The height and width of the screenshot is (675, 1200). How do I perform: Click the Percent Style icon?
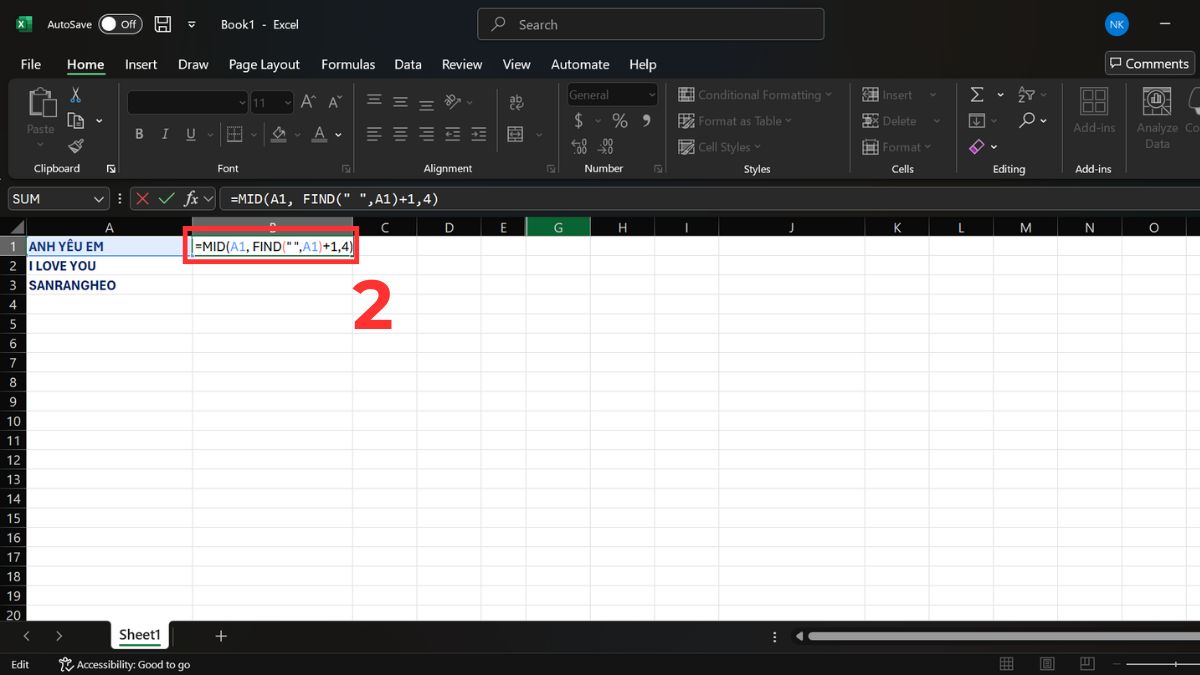[x=619, y=120]
